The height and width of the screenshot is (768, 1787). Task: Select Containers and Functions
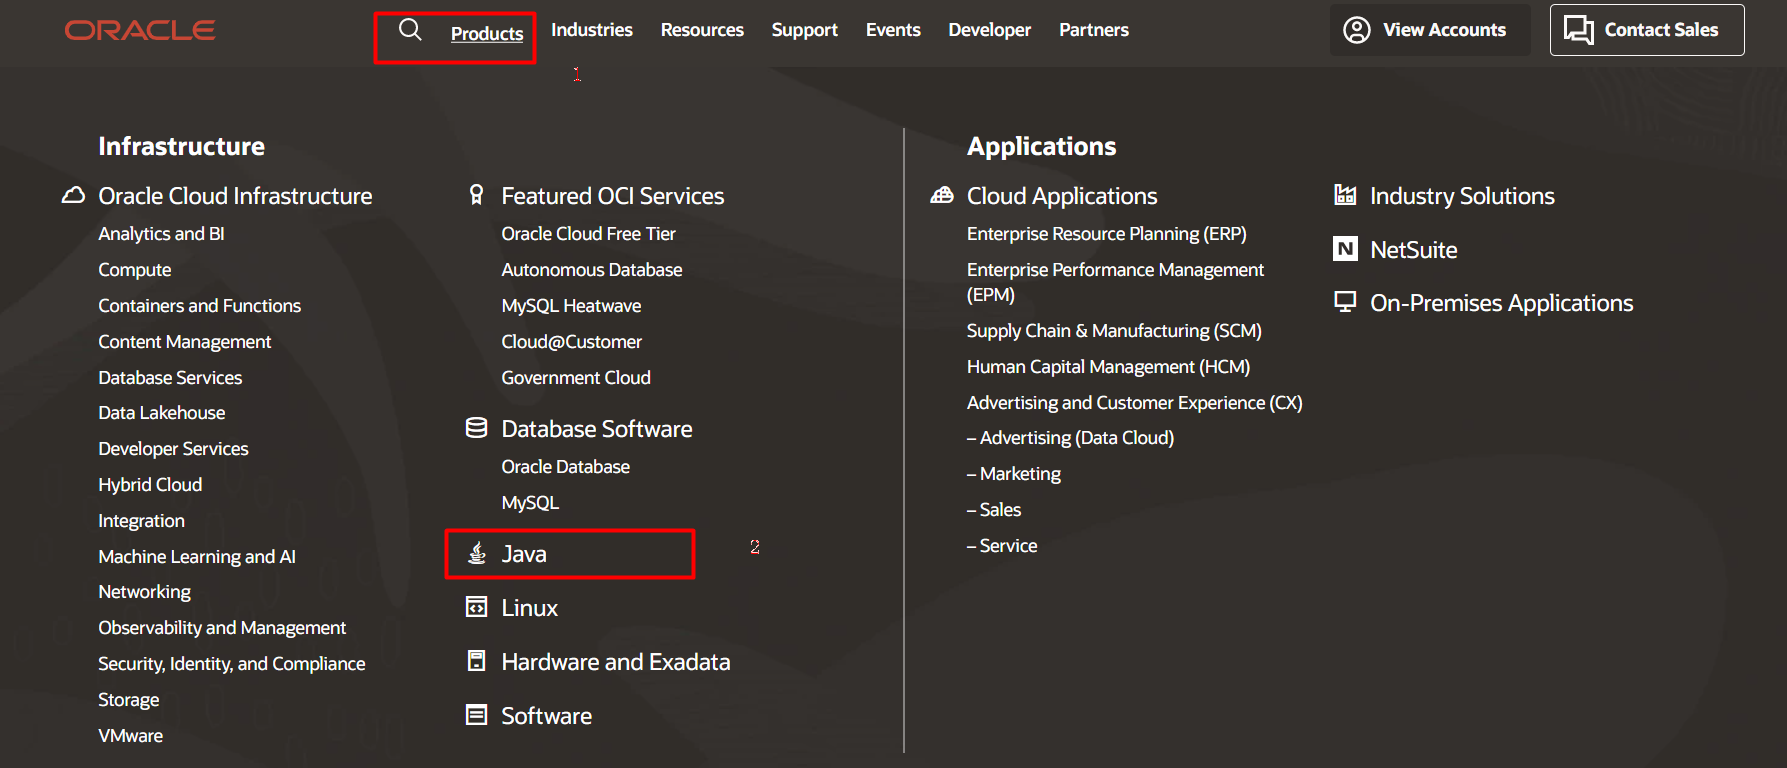[200, 306]
